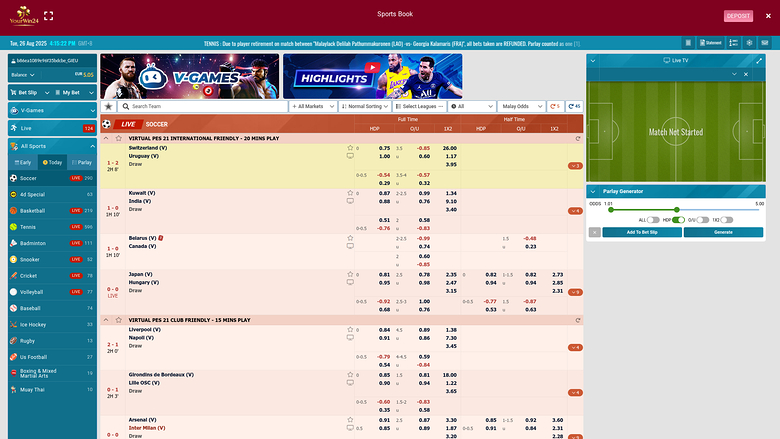Open the V-Games banner

click(190, 77)
